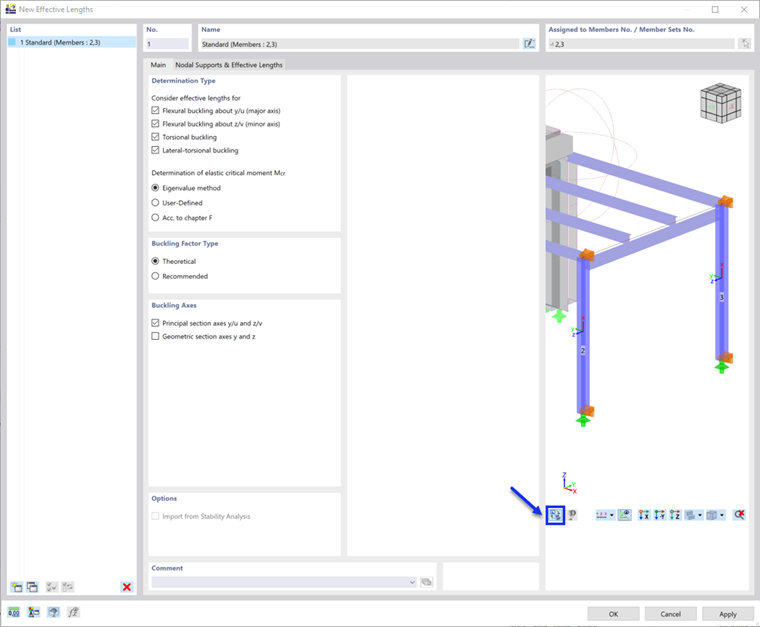Toggle the red numbering display icon
Image resolution: width=760 pixels, height=627 pixels.
coord(602,515)
